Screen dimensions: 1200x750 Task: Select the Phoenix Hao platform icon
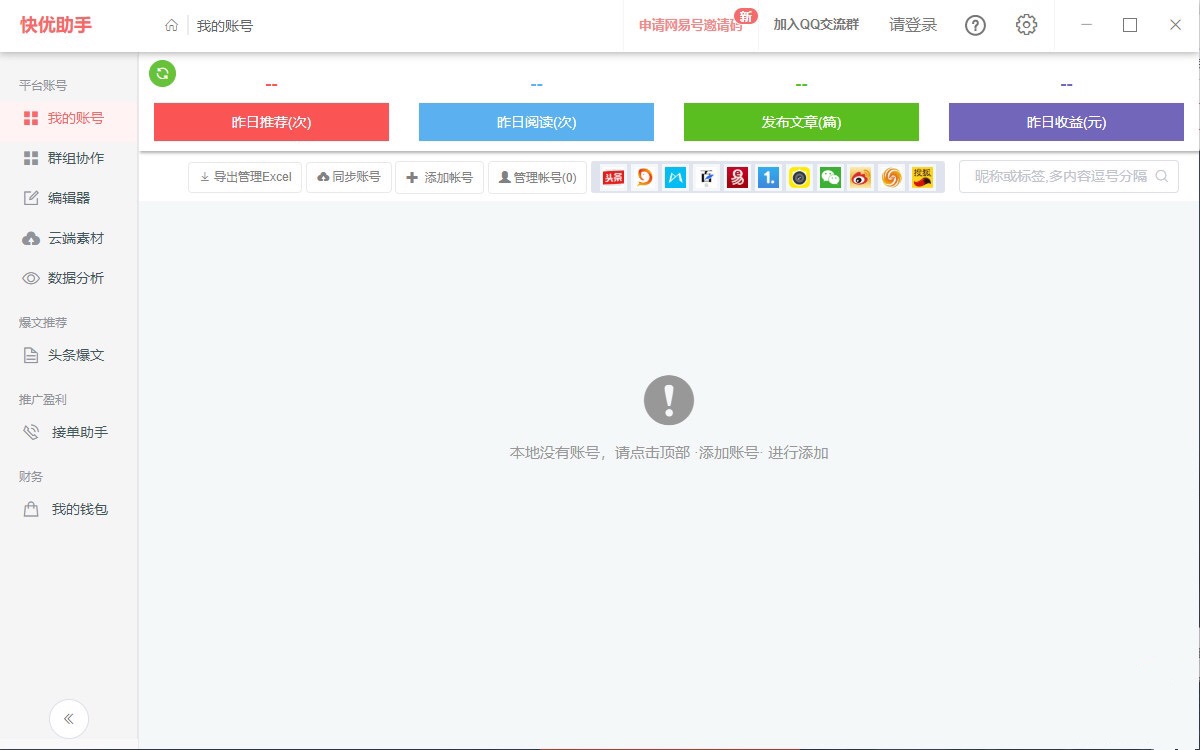pos(892,177)
